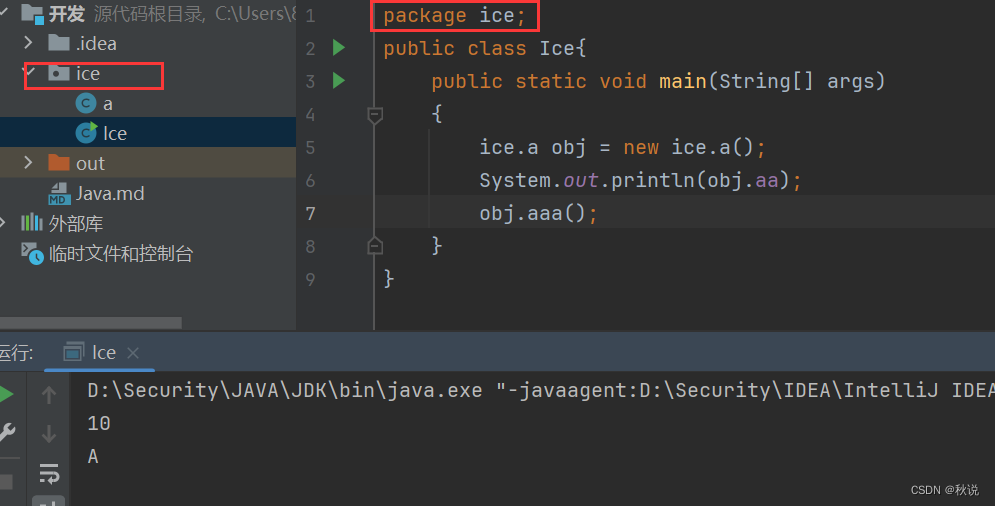The height and width of the screenshot is (506, 995).
Task: Click line number 7 in gutter
Action: [x=310, y=213]
